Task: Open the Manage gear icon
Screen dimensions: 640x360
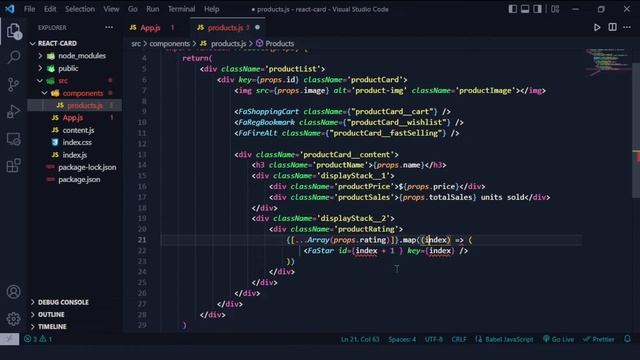Action: (13, 318)
